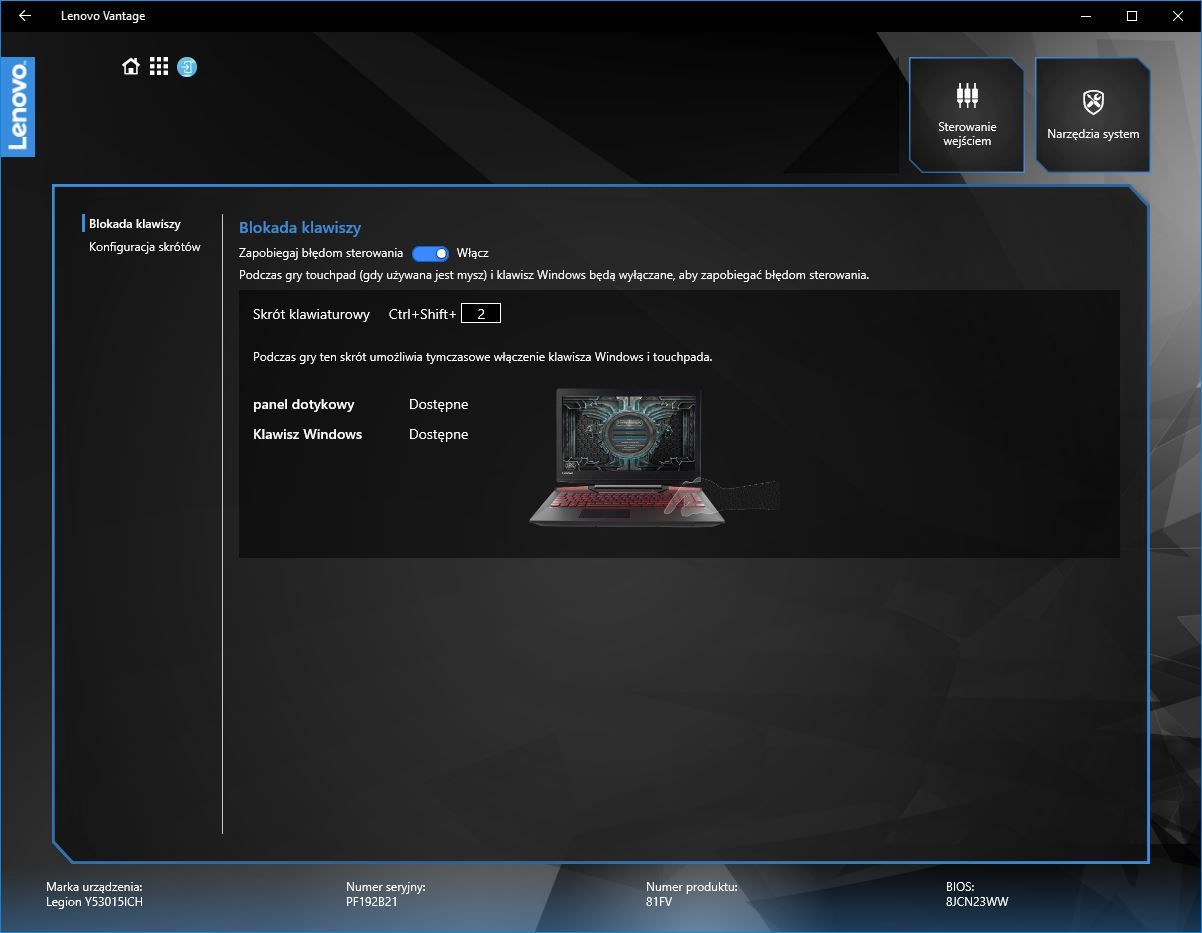Click the BIOS 8JCN23WW footer text
Image resolution: width=1202 pixels, height=933 pixels.
click(x=975, y=901)
